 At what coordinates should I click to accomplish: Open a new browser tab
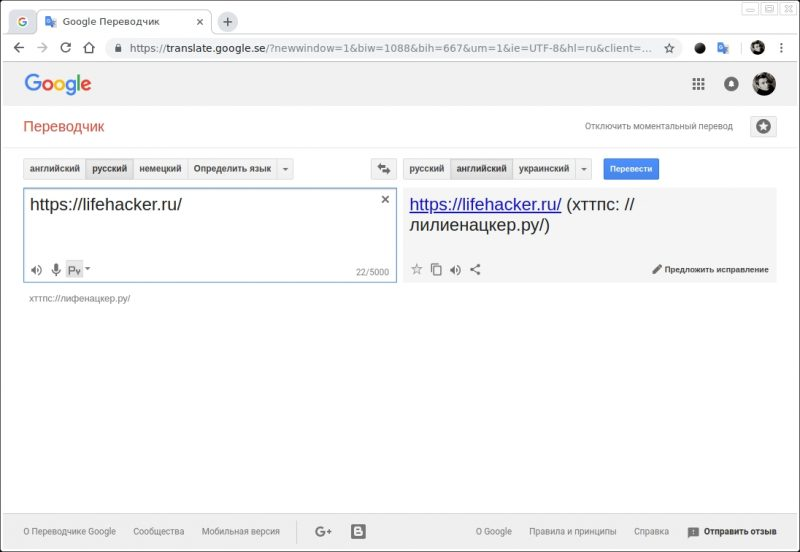tap(227, 22)
